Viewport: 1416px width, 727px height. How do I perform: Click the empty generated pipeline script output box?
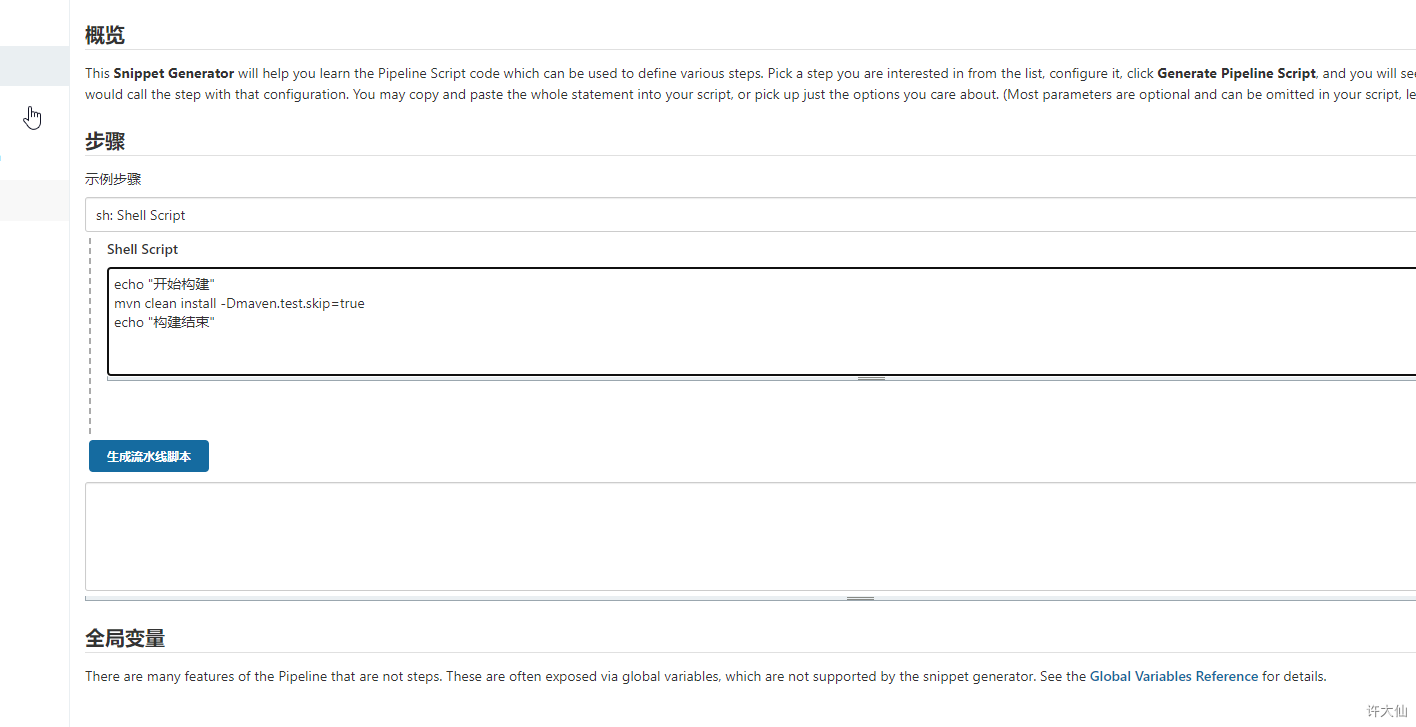750,537
